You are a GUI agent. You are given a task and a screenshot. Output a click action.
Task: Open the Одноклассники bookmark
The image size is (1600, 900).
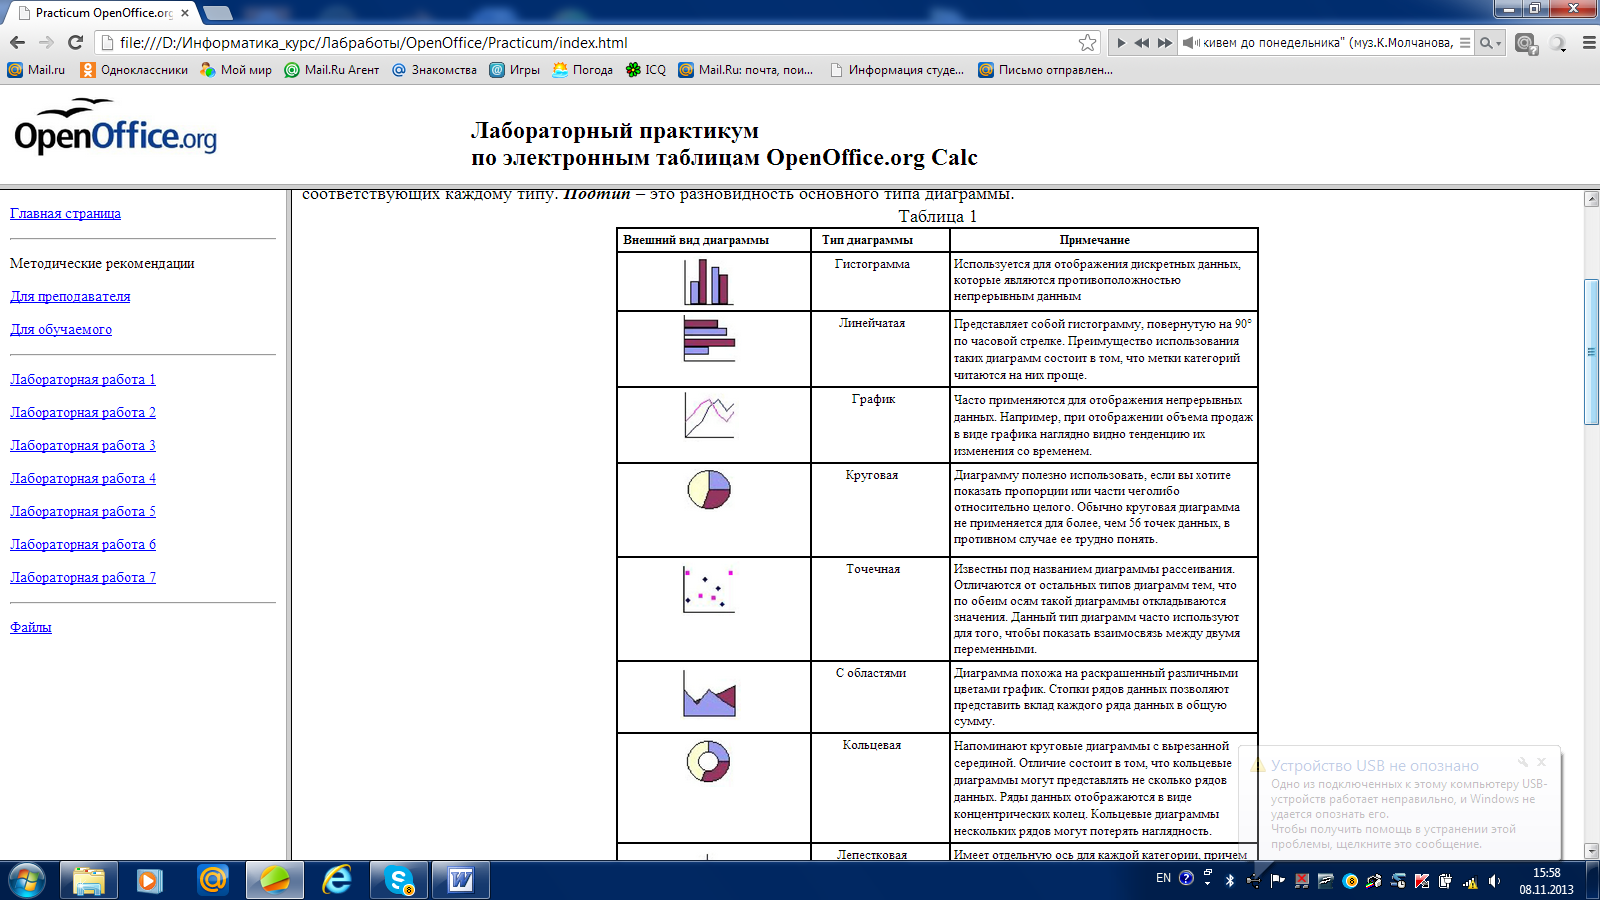(x=133, y=70)
